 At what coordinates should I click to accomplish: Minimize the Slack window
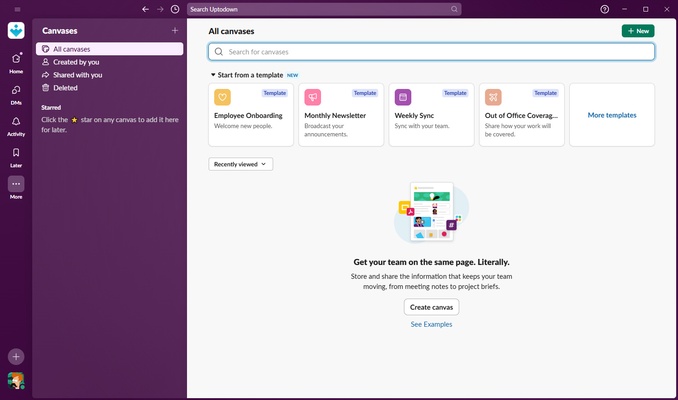(x=624, y=9)
